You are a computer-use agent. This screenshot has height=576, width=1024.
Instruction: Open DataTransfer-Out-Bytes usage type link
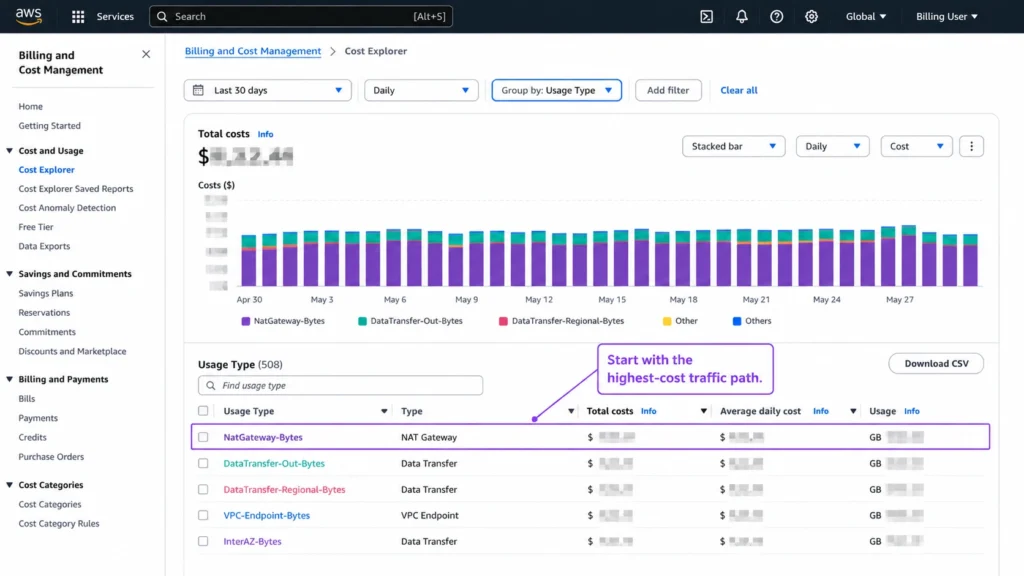click(x=274, y=463)
